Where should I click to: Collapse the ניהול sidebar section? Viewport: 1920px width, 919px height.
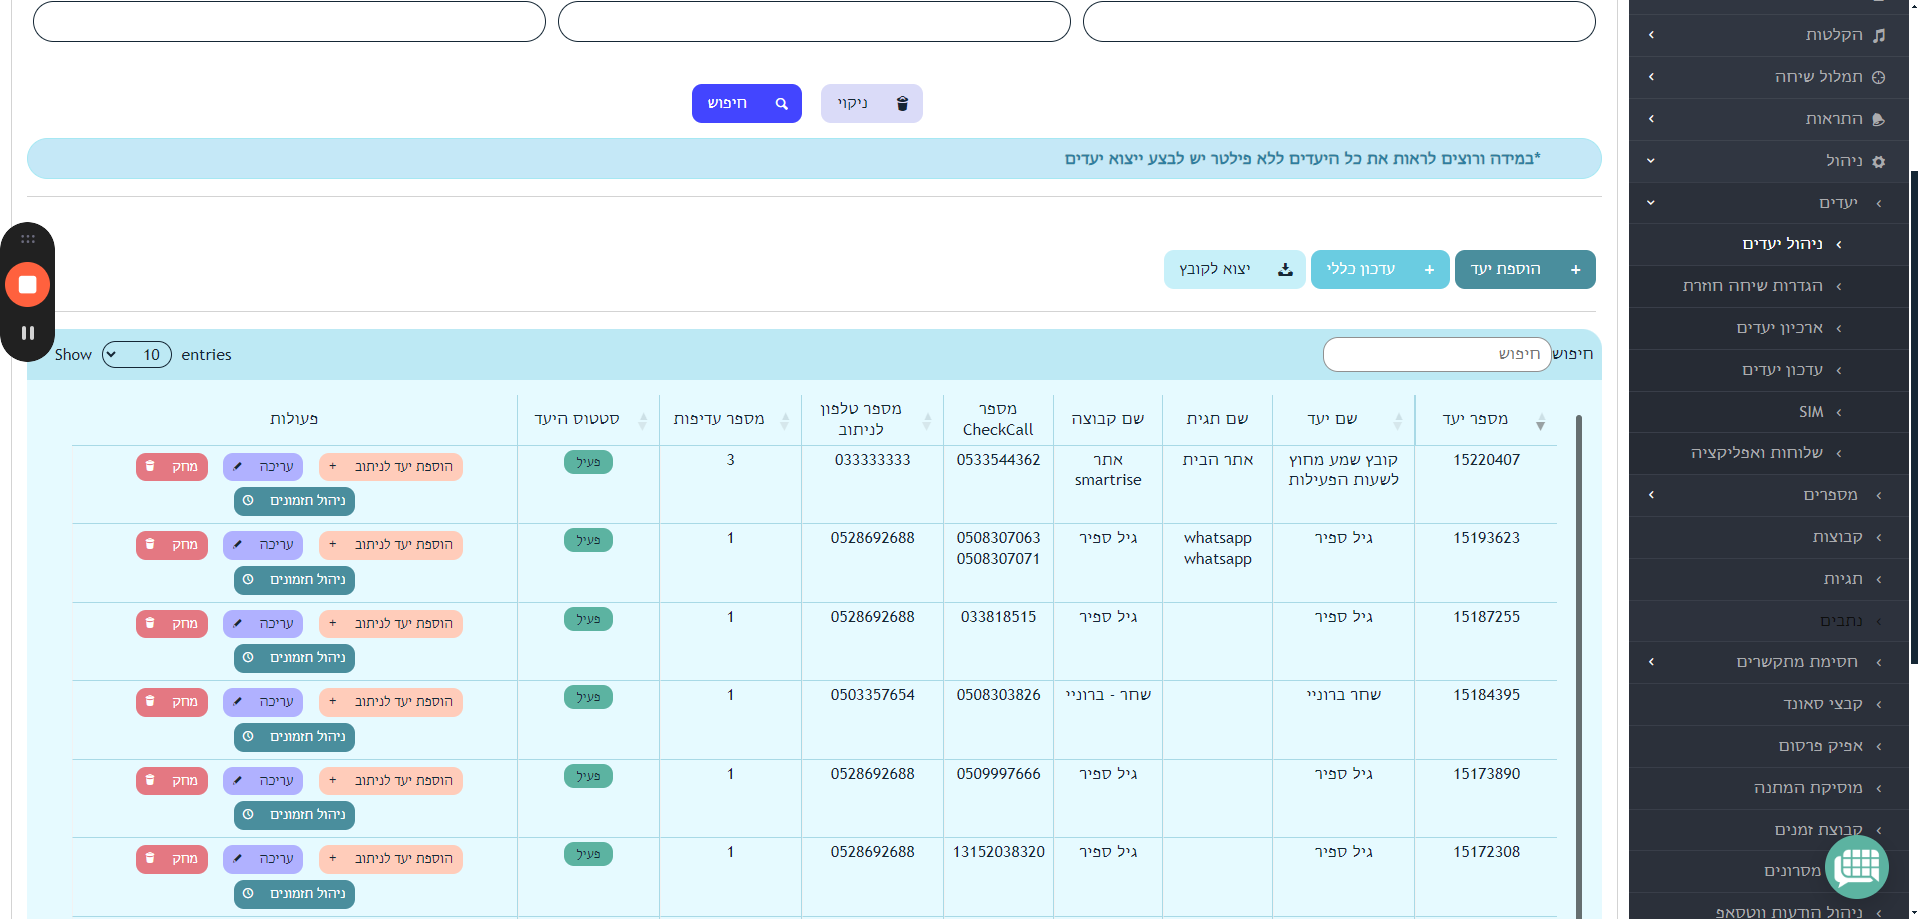1768,161
